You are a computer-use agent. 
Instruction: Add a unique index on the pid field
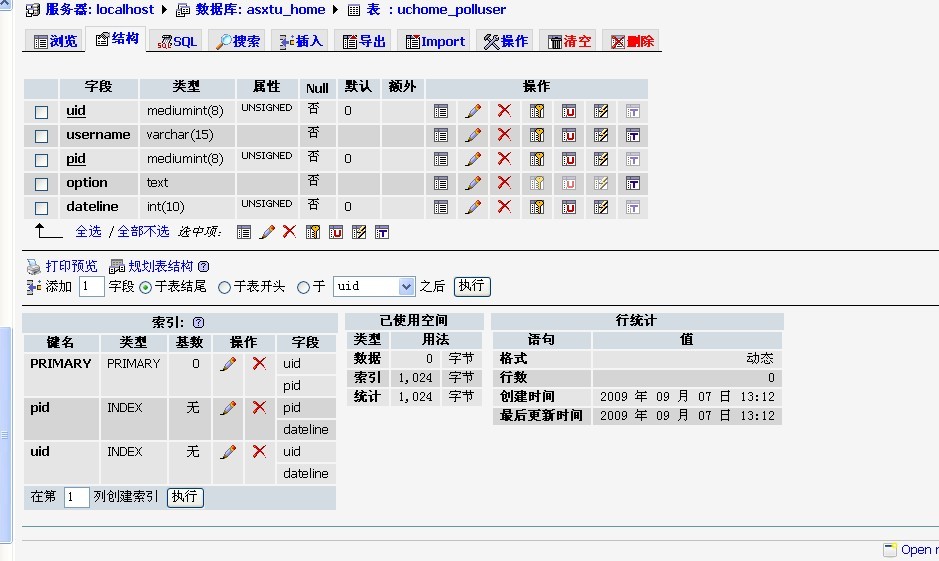568,159
